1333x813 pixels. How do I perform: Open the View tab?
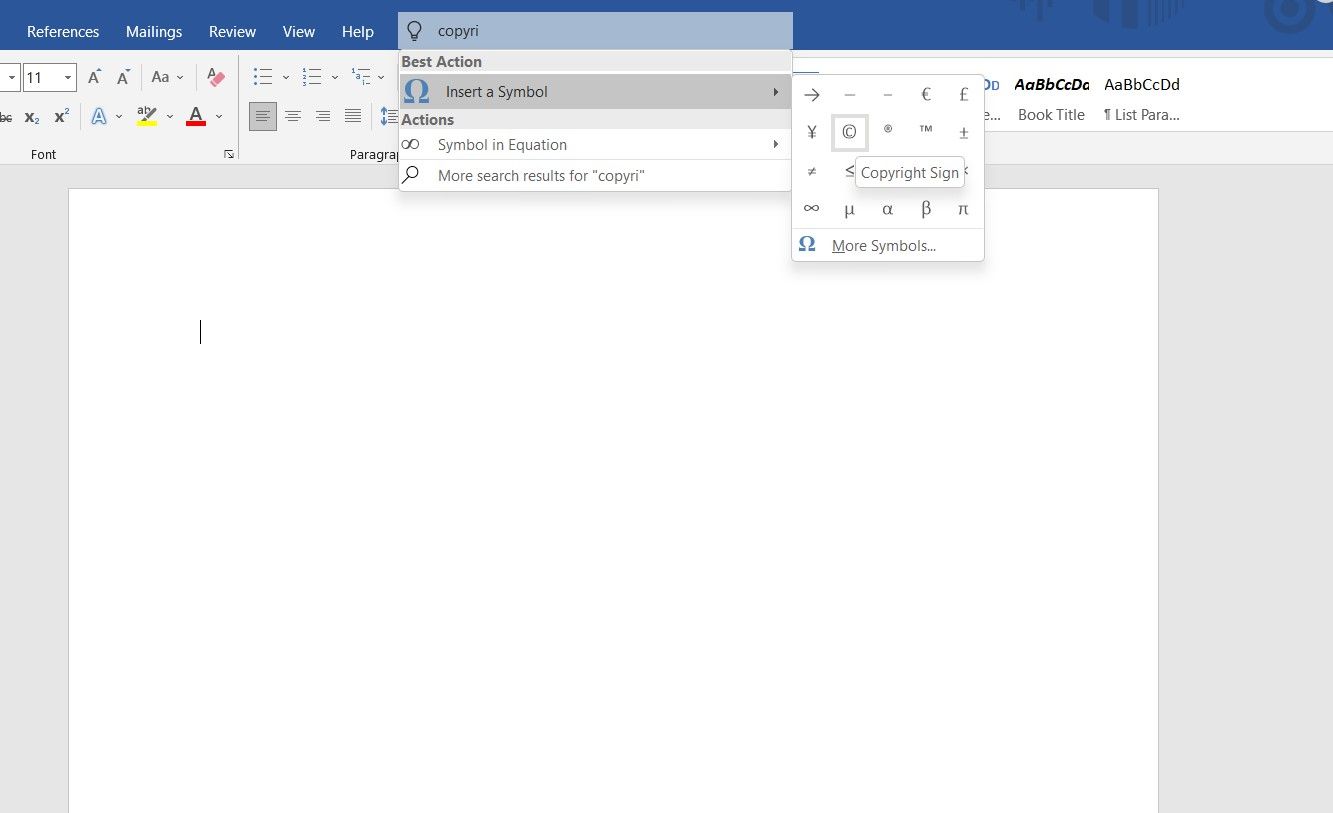(x=299, y=31)
